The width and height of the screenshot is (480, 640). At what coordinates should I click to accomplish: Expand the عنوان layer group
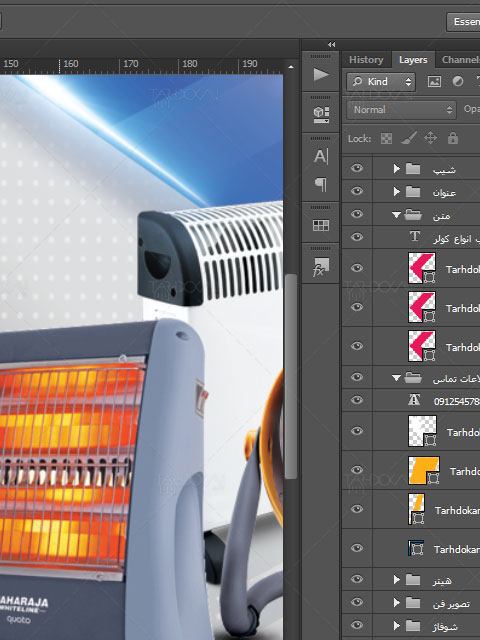(x=396, y=191)
